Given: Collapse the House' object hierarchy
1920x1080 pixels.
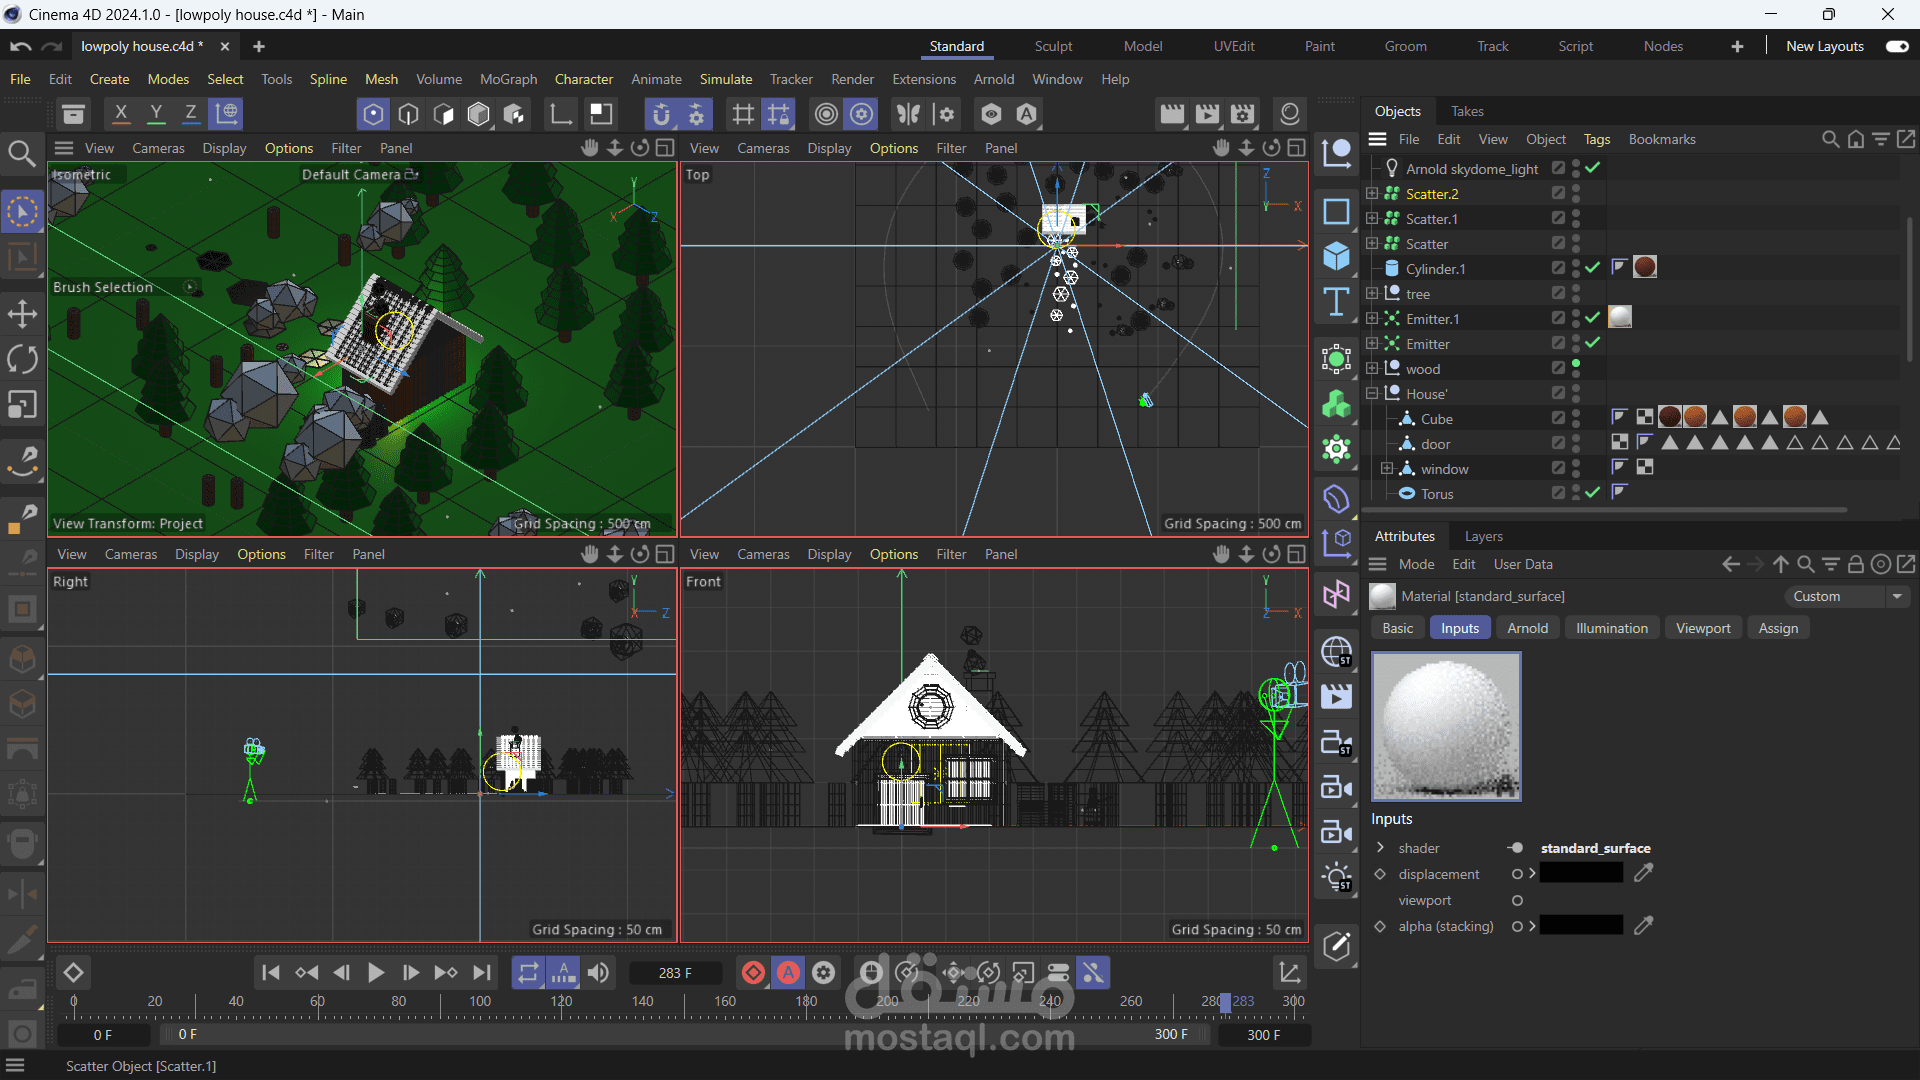Looking at the screenshot, I should tap(1372, 394).
